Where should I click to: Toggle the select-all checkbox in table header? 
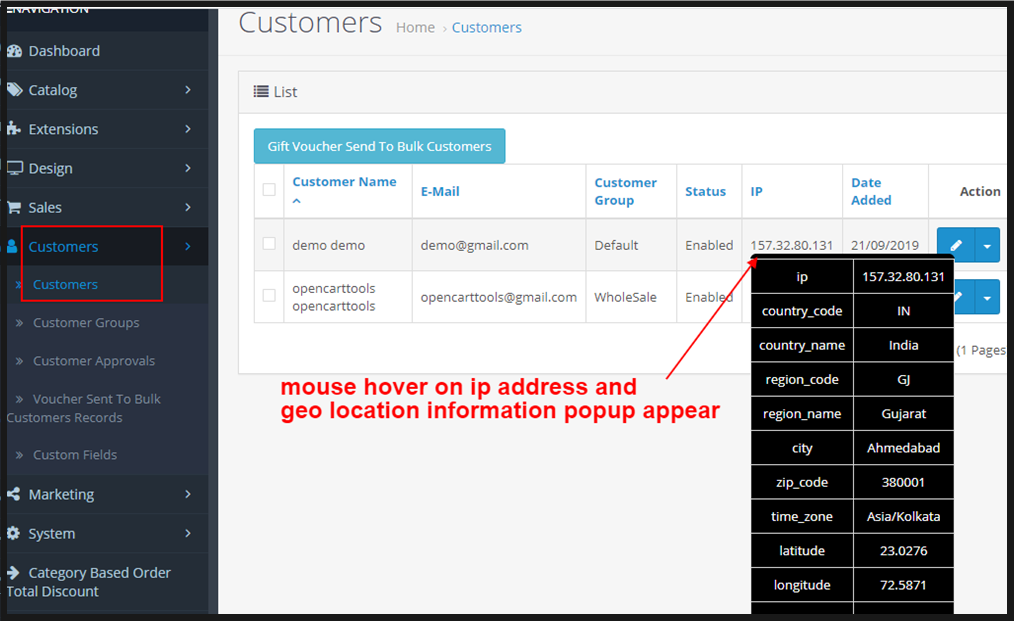(269, 190)
